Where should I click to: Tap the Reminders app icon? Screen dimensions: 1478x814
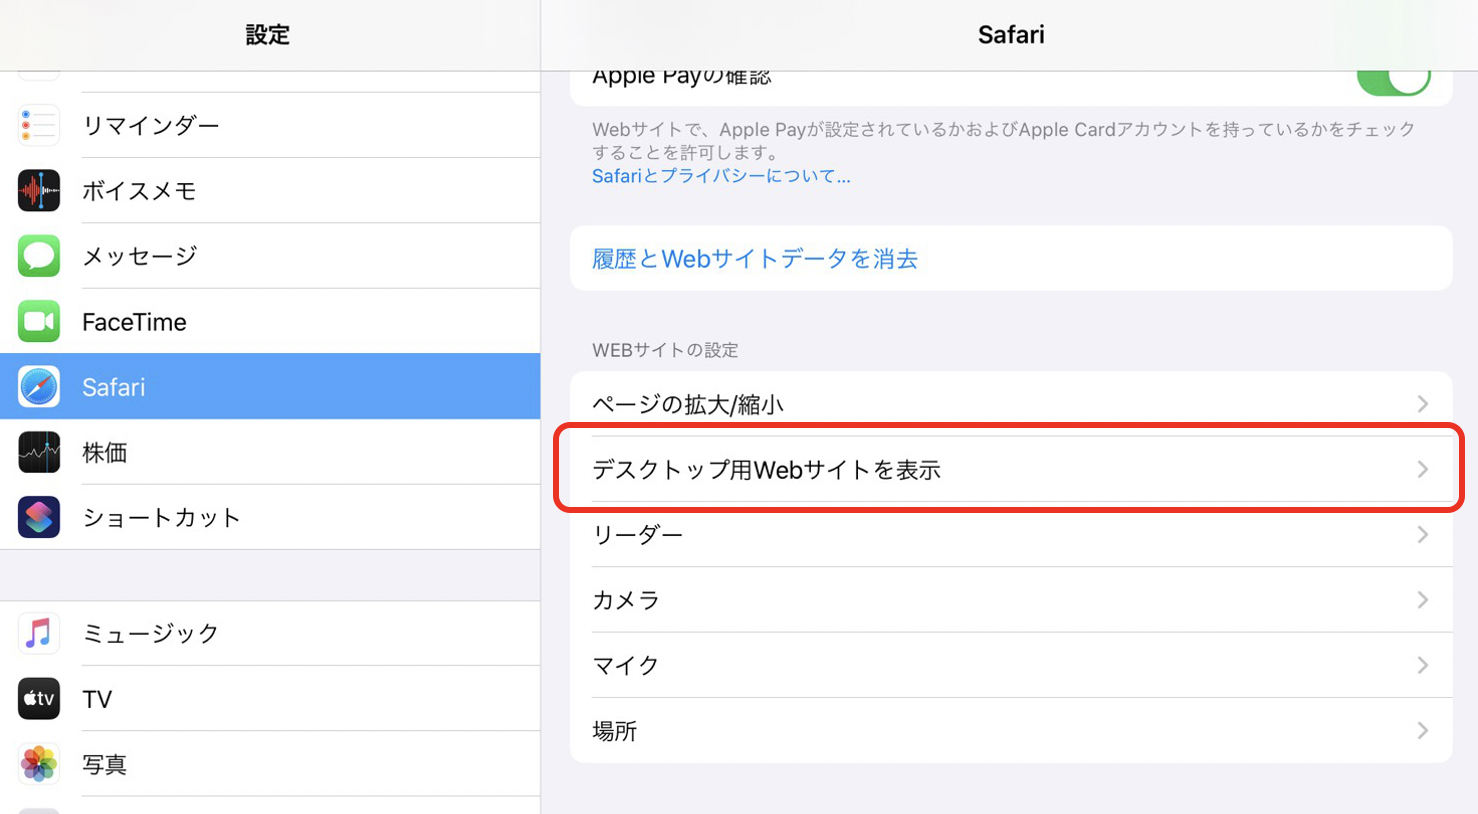coord(39,125)
